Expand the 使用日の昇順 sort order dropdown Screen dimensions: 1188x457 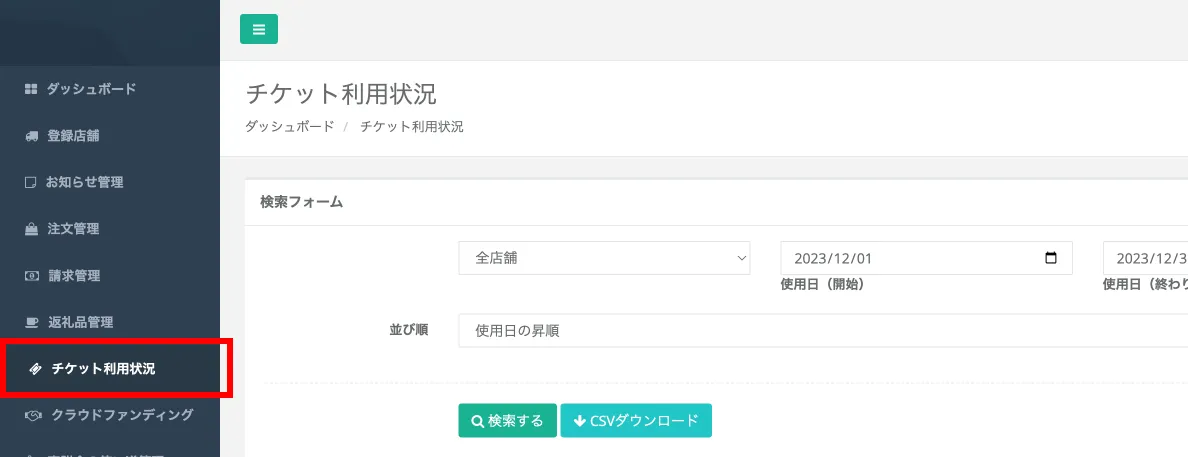[x=820, y=330]
